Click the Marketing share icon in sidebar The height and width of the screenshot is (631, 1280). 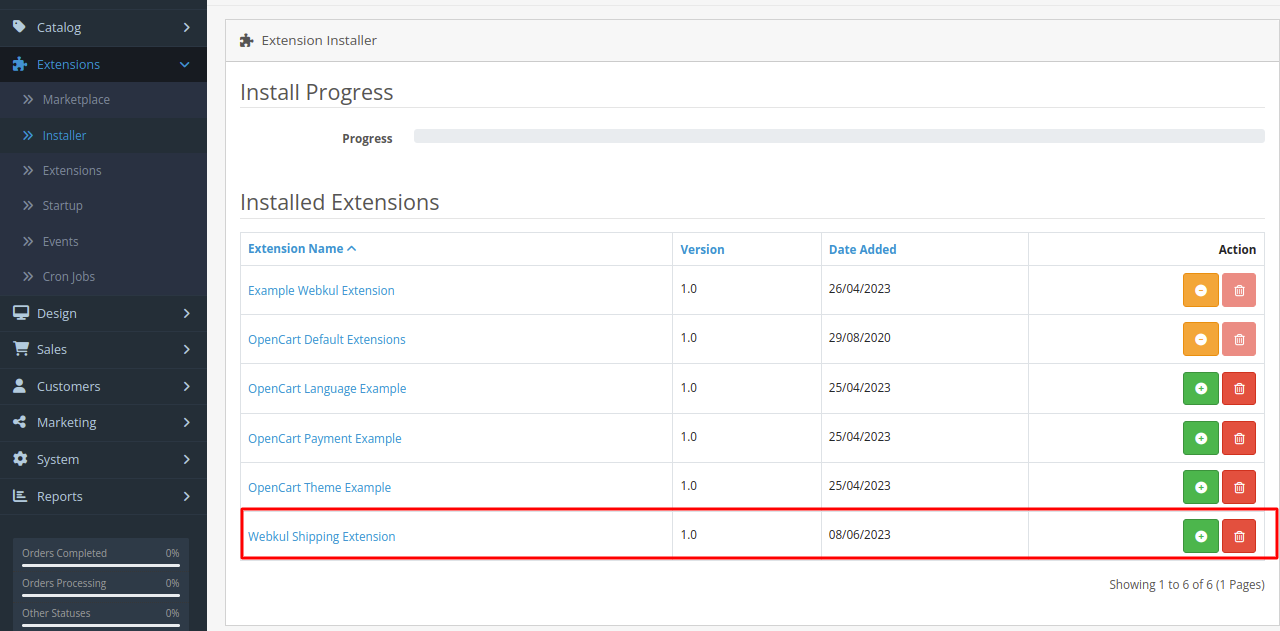[20, 422]
